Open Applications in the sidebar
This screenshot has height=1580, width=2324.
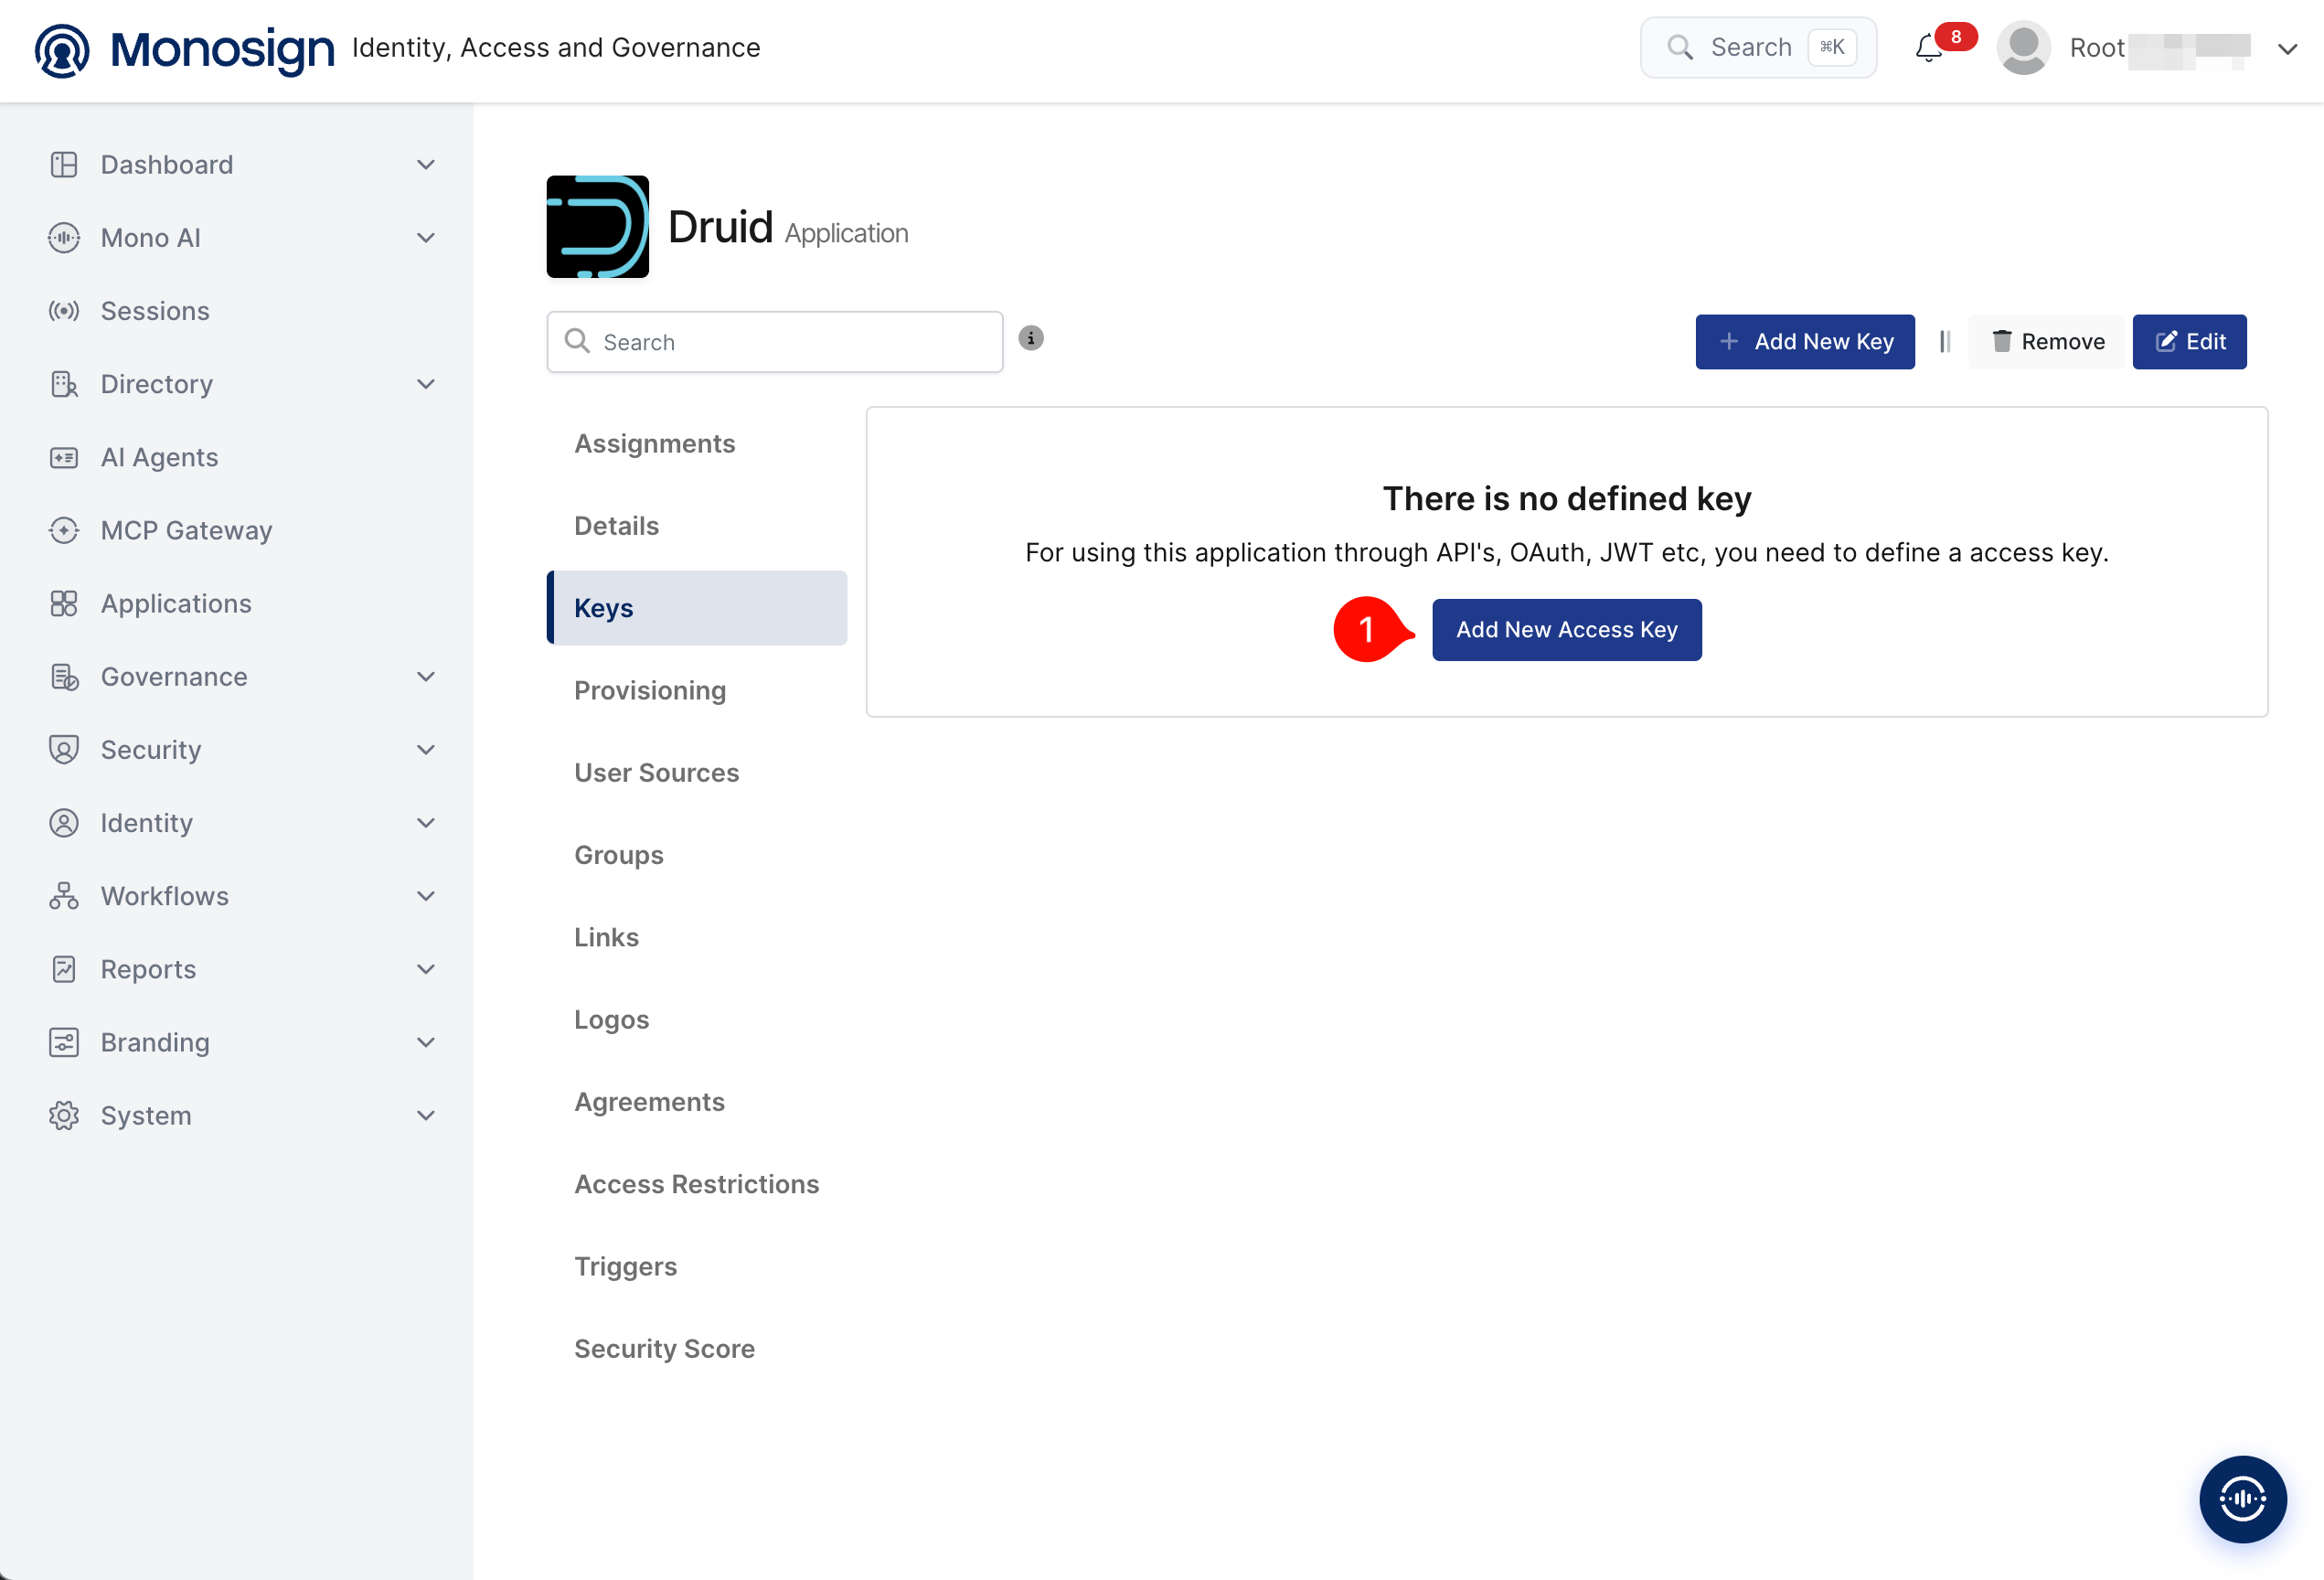click(x=176, y=603)
